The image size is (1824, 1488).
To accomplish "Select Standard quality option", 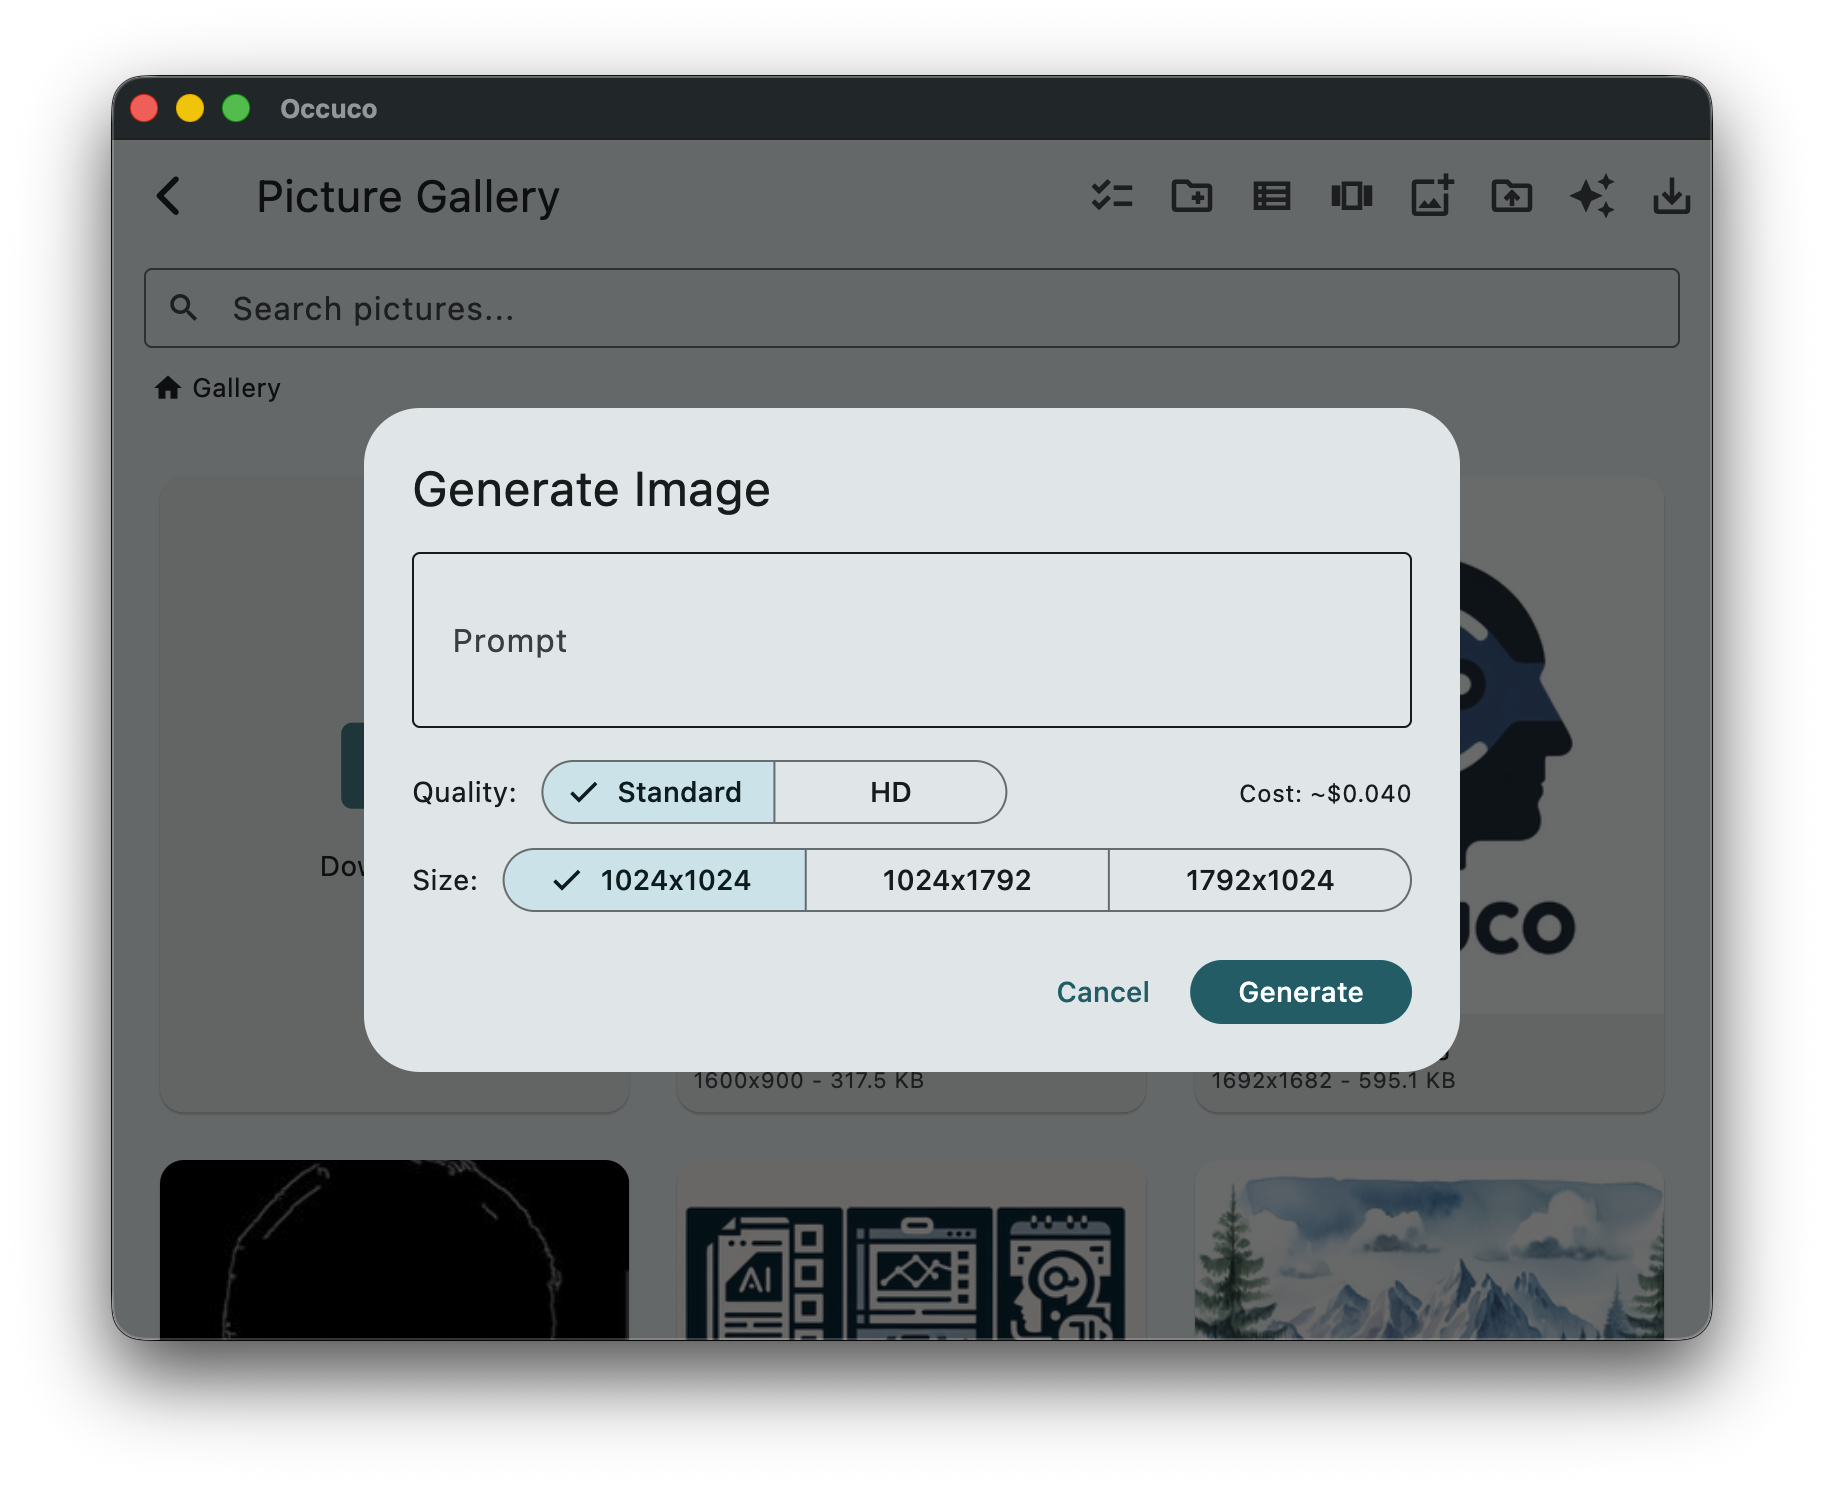I will pyautogui.click(x=659, y=792).
